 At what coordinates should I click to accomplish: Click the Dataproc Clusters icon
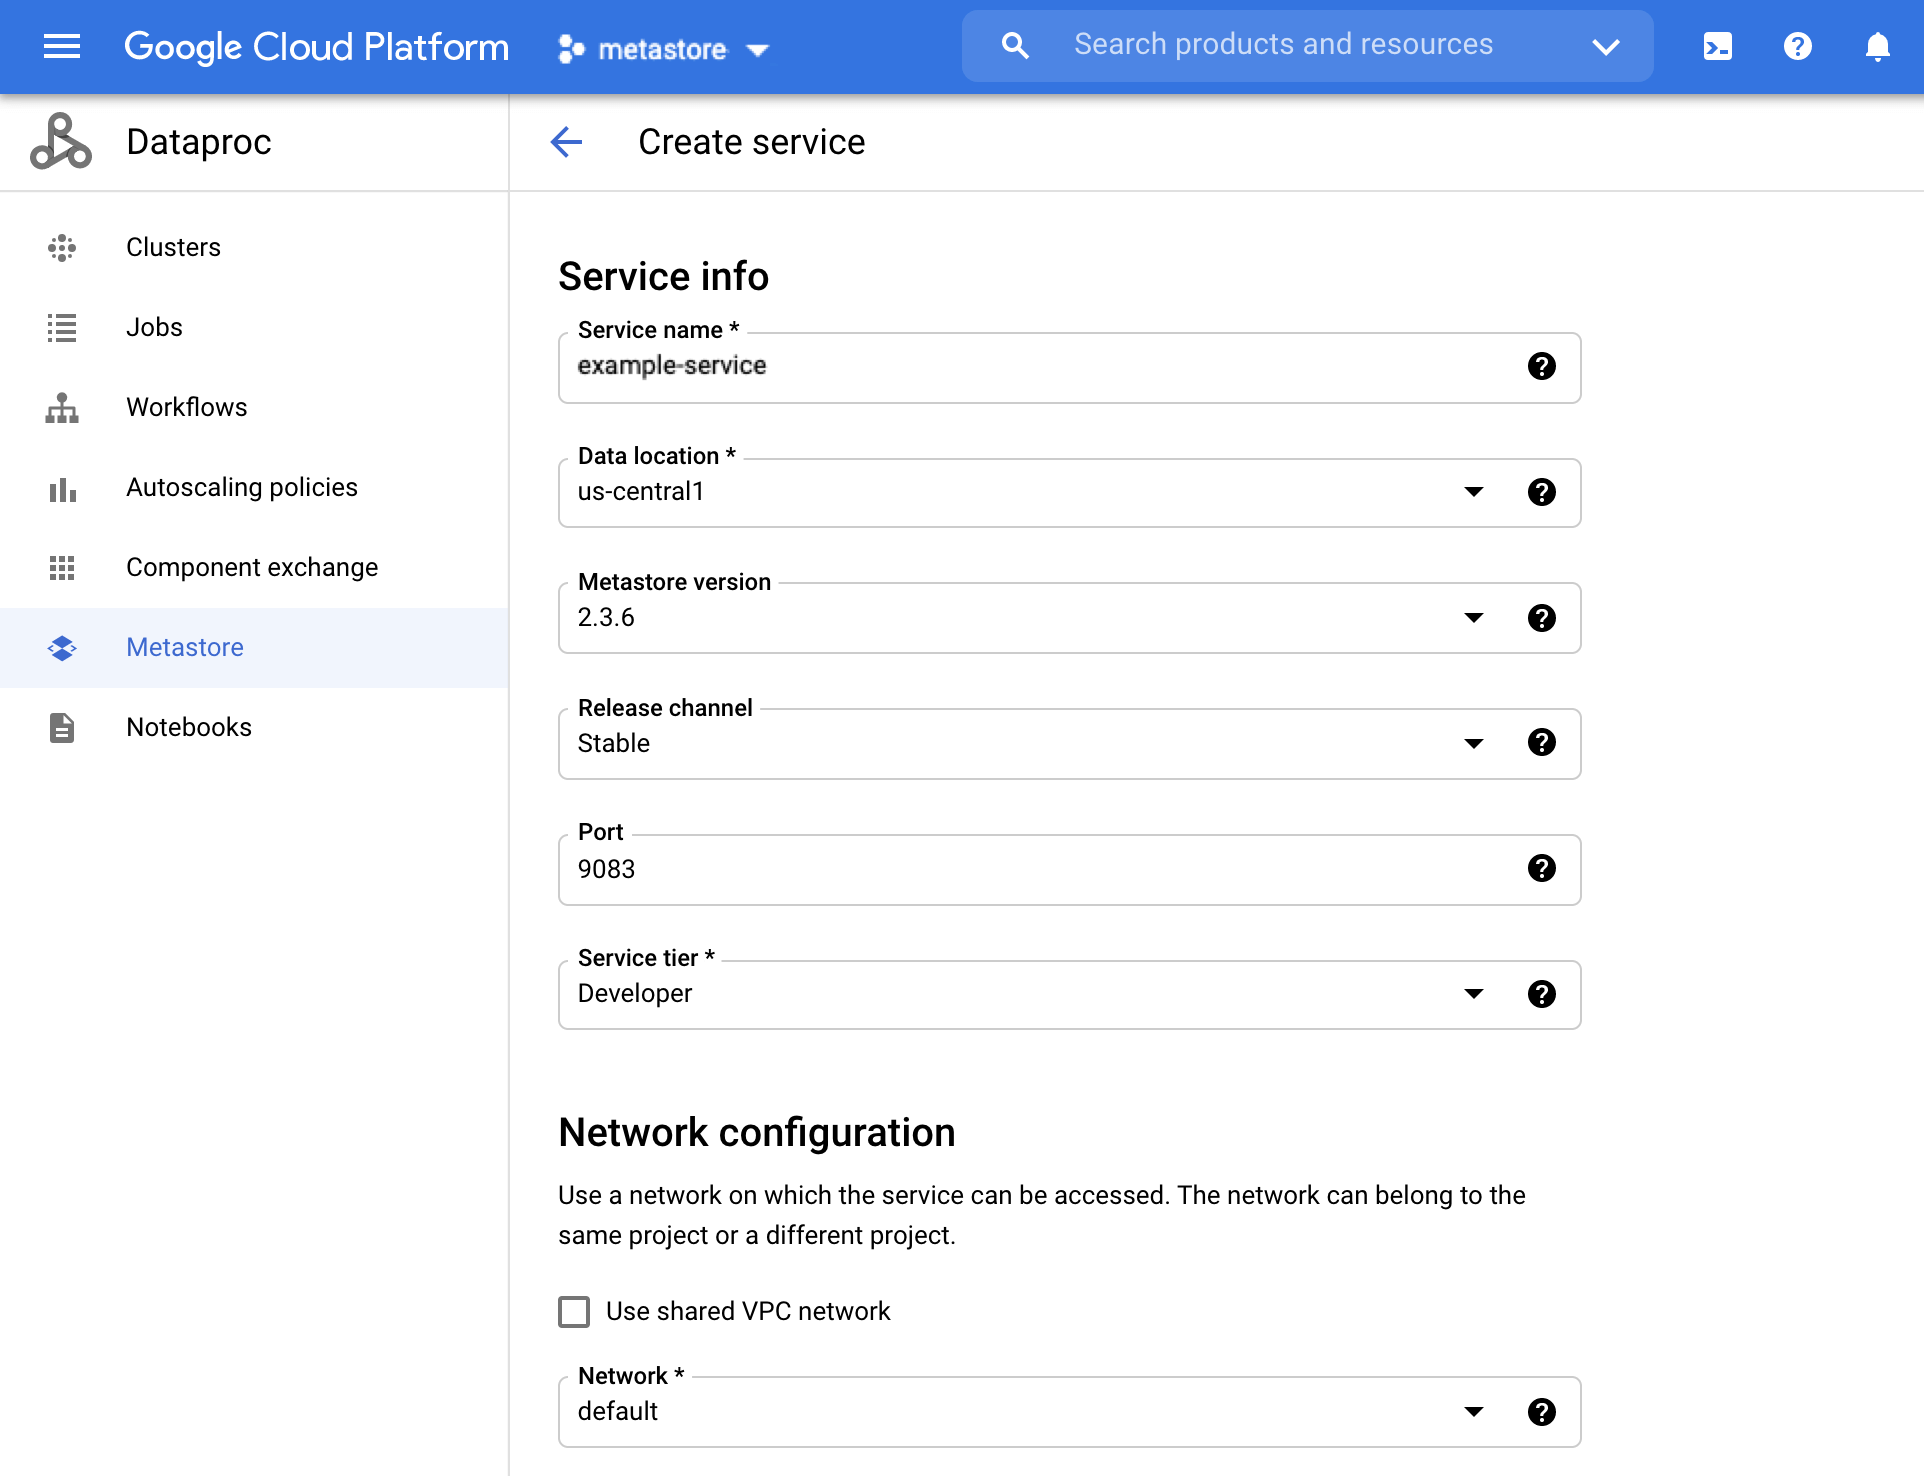(62, 245)
